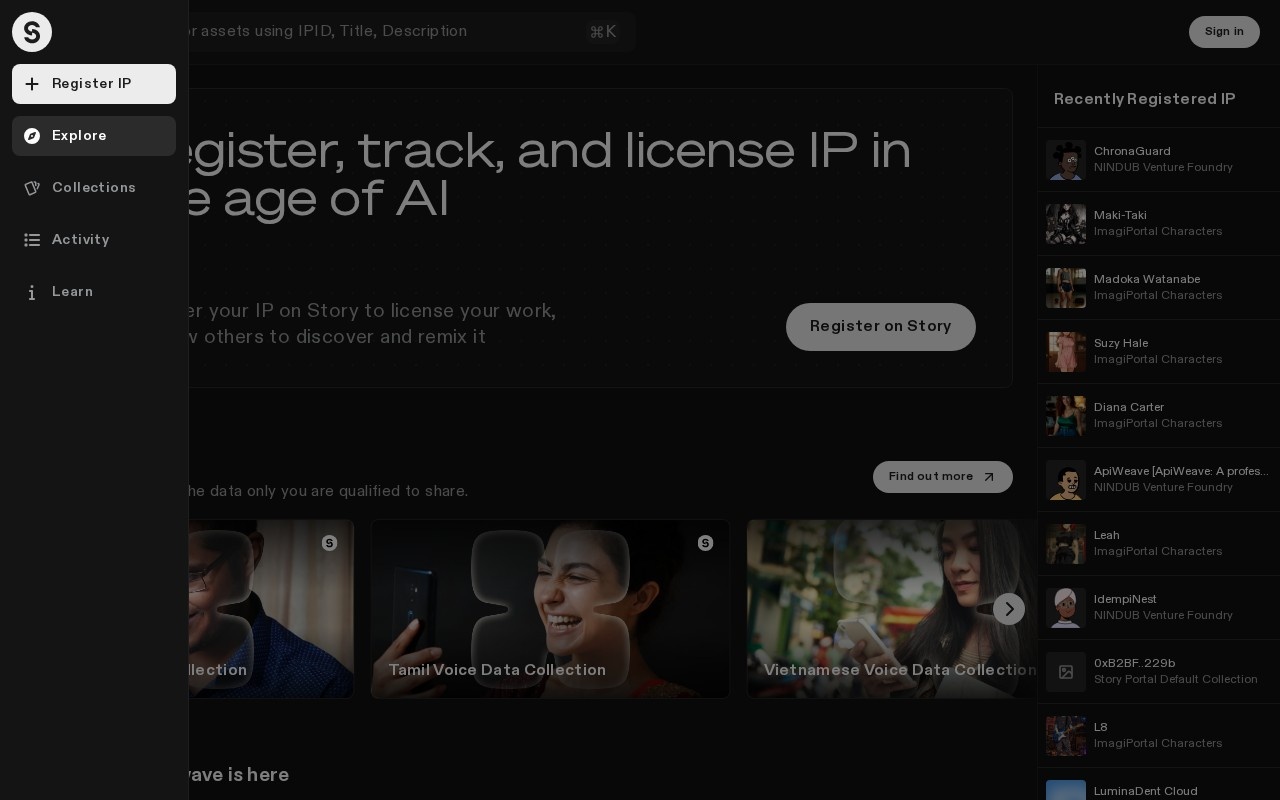The width and height of the screenshot is (1280, 800).
Task: Click the Sign in button
Action: (x=1224, y=32)
